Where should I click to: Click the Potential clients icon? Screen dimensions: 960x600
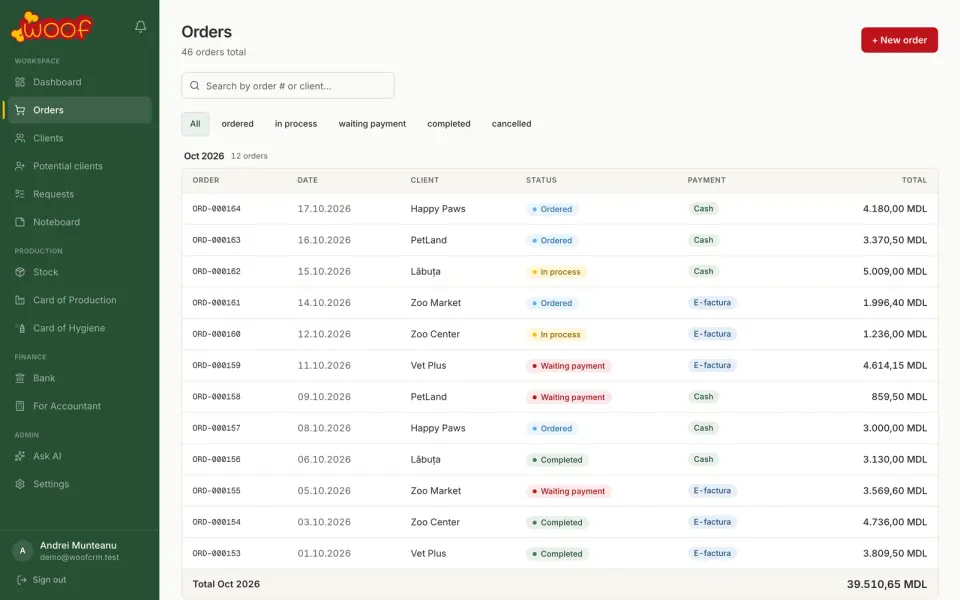click(20, 166)
